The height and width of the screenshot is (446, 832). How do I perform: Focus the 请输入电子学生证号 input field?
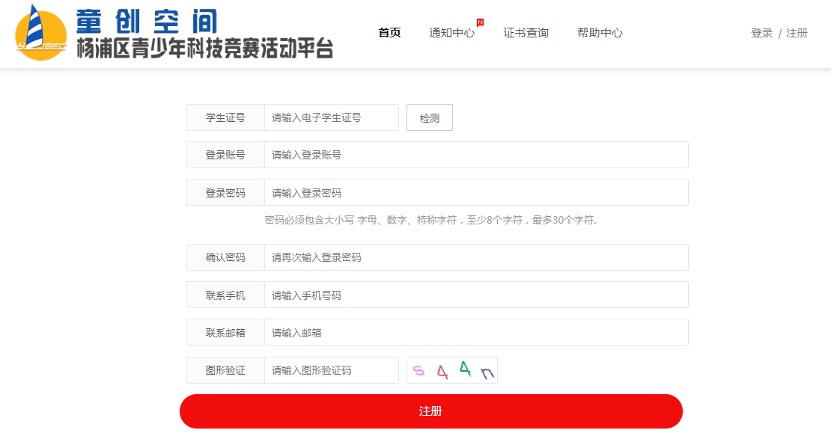pos(331,118)
